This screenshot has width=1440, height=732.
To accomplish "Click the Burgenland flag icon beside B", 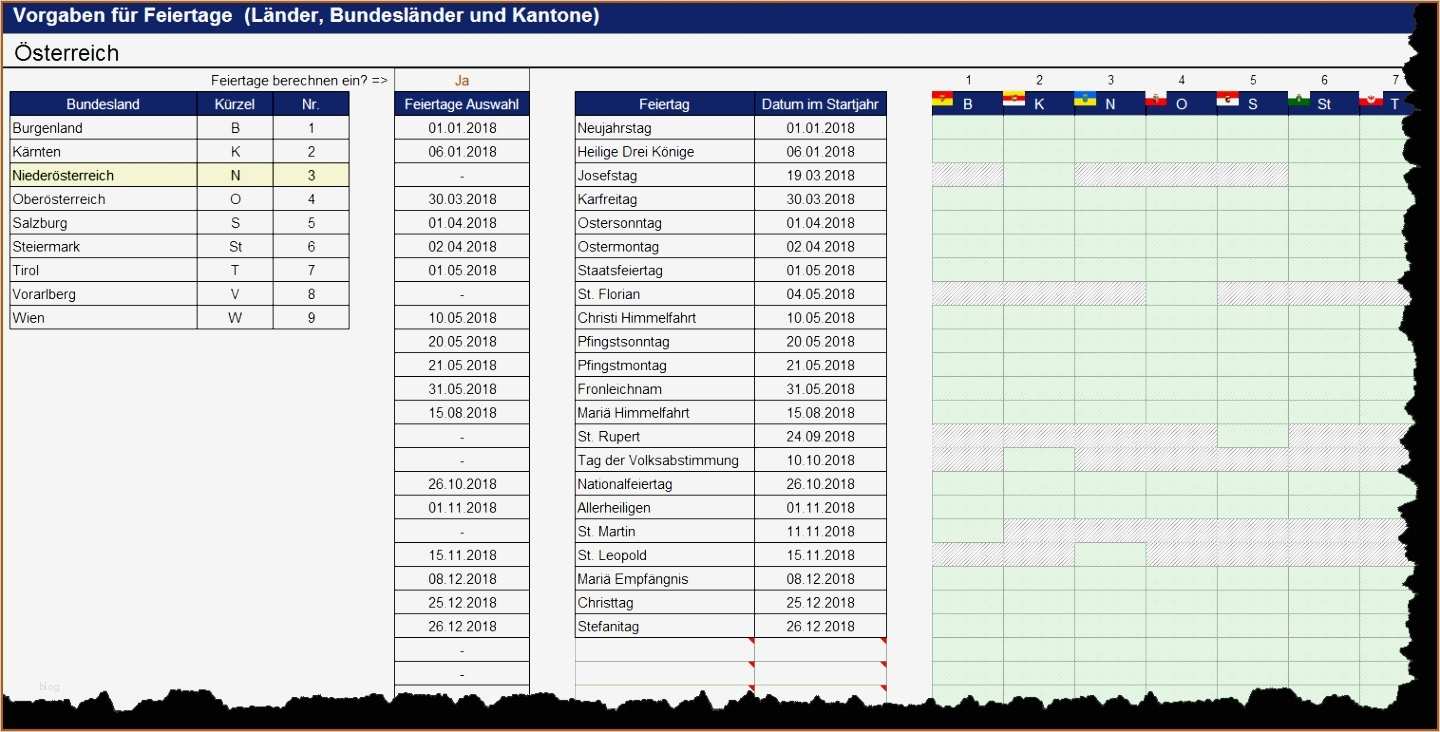I will click(942, 99).
